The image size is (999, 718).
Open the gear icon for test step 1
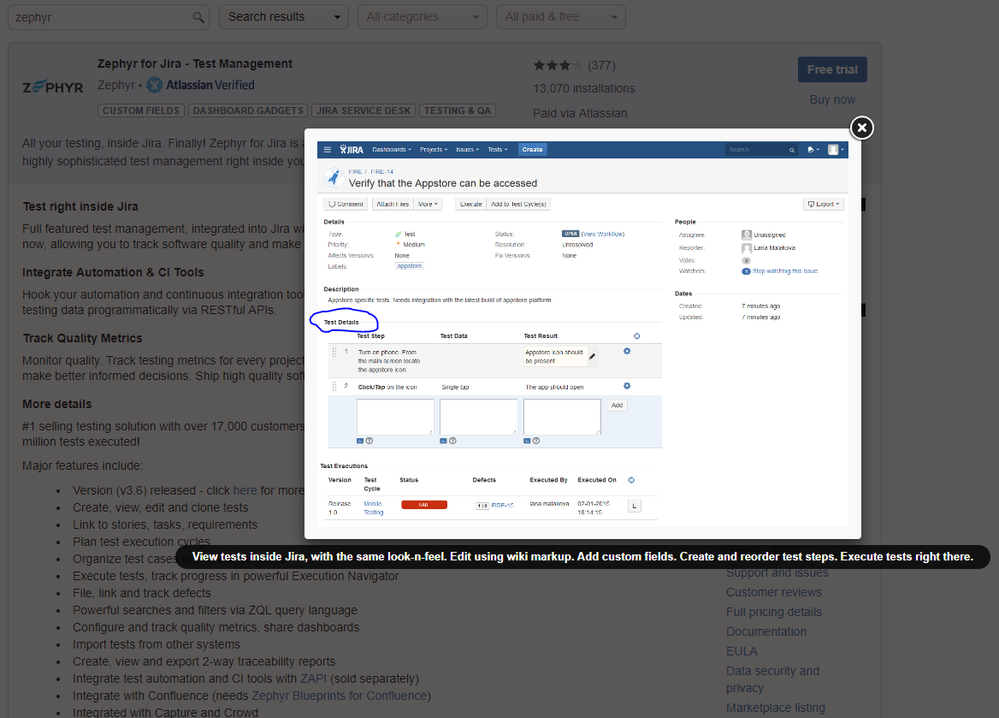click(627, 351)
